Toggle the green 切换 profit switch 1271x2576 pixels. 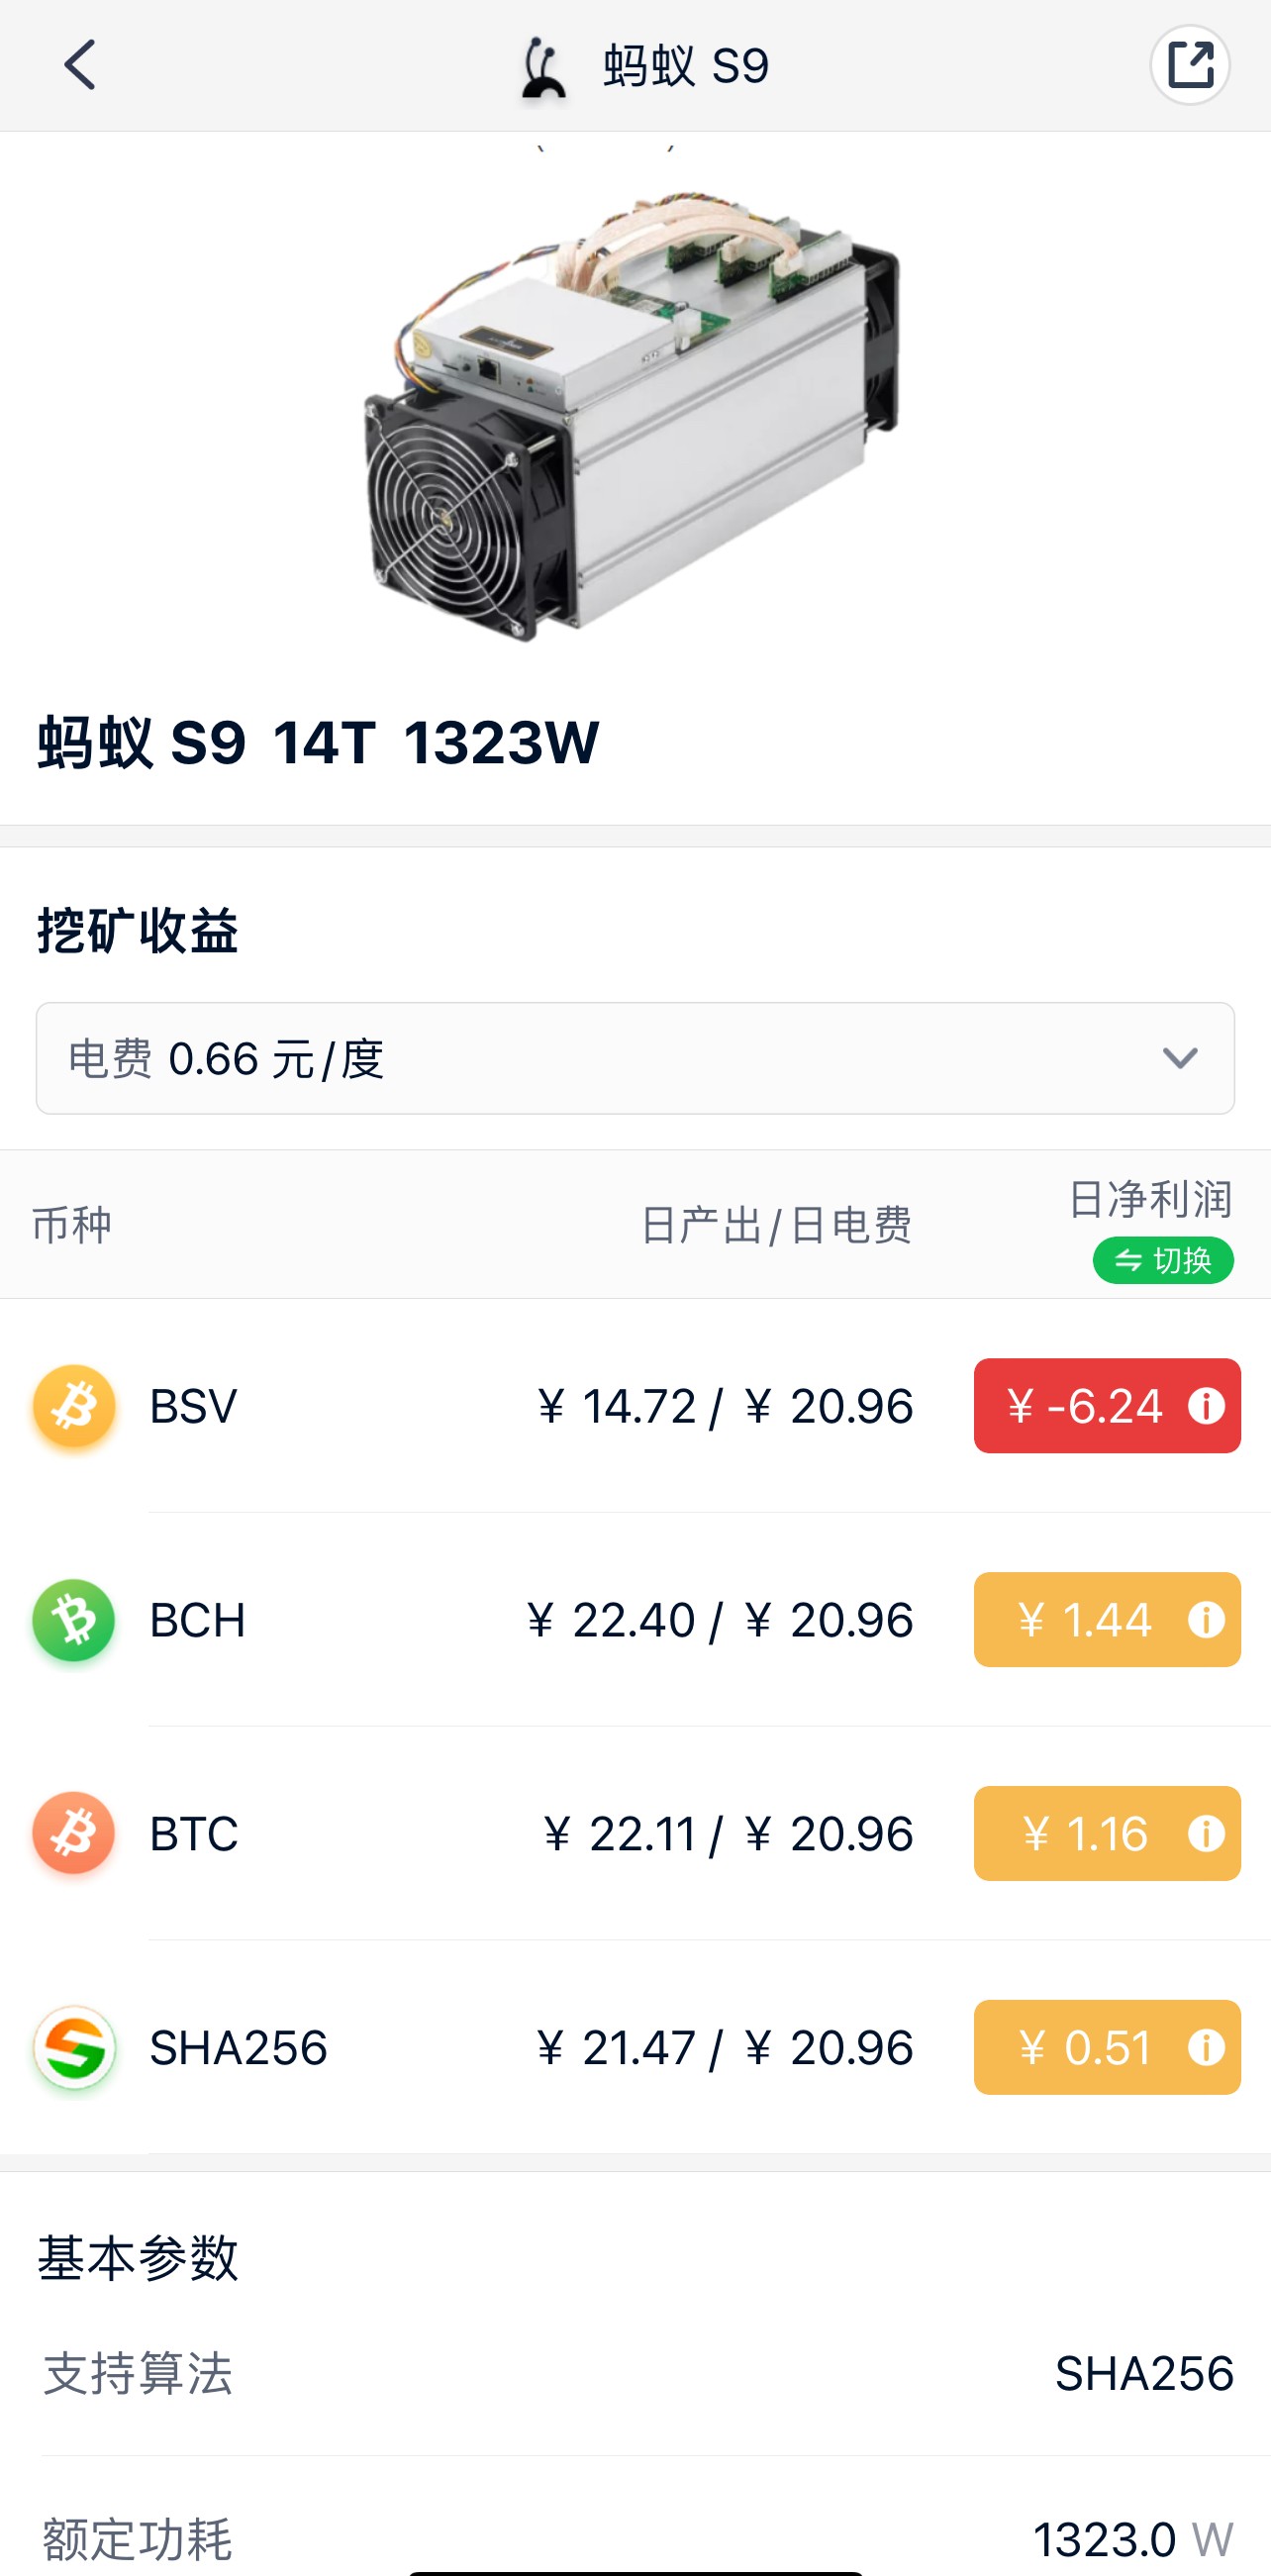click(x=1163, y=1260)
